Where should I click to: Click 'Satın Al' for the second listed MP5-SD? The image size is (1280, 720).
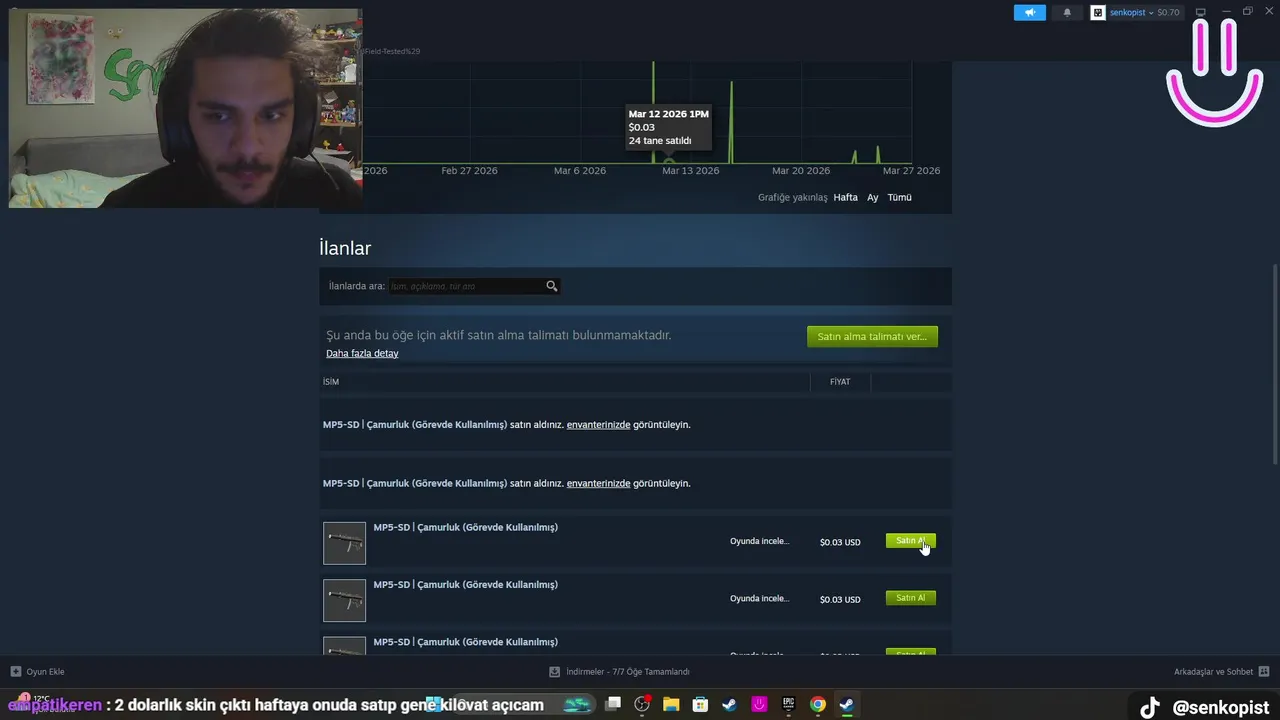pos(910,598)
